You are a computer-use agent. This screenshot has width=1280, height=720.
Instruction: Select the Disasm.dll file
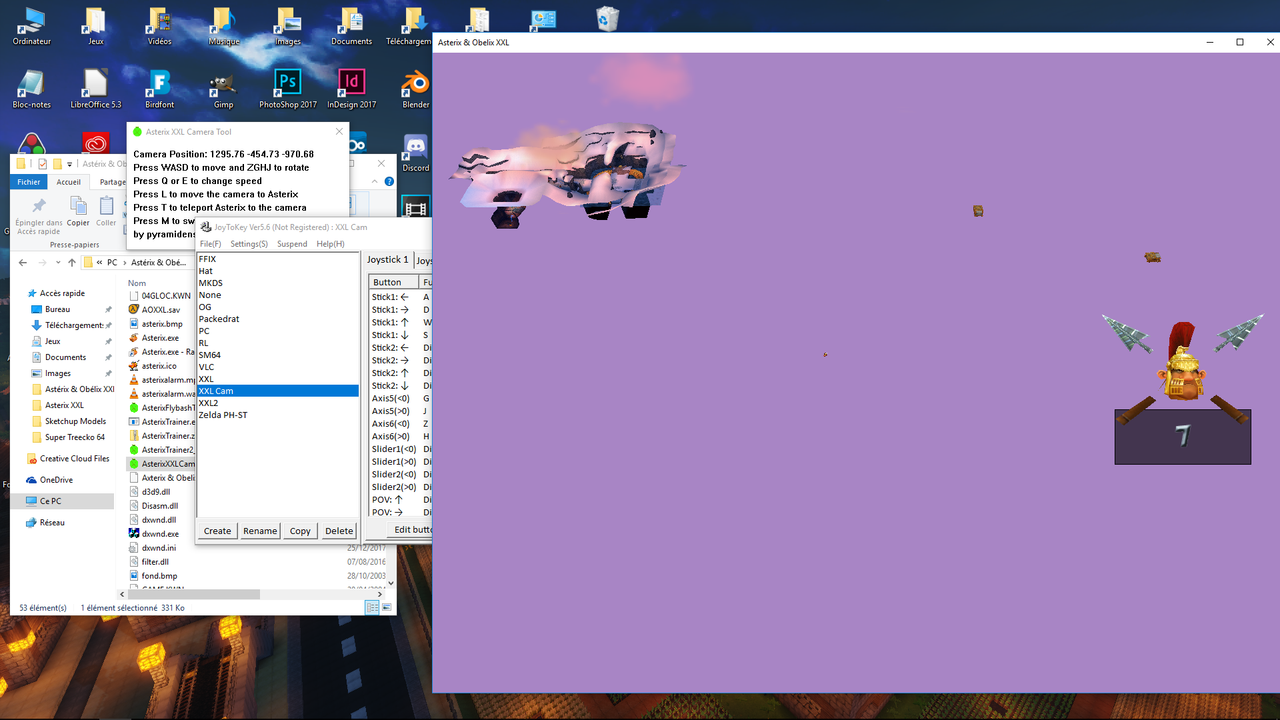[x=159, y=506]
